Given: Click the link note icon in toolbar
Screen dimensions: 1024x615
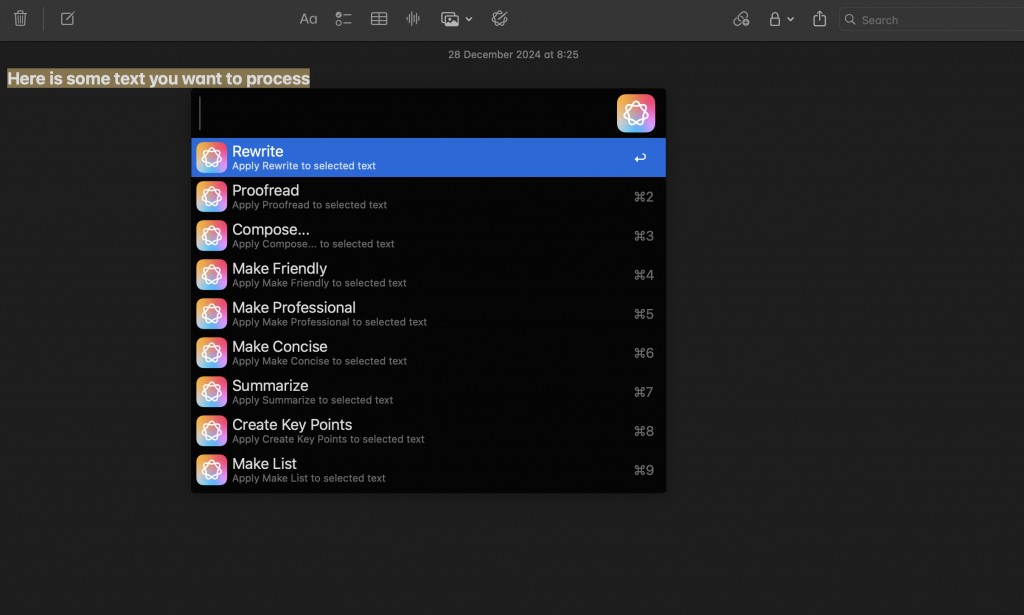Looking at the screenshot, I should (x=741, y=19).
